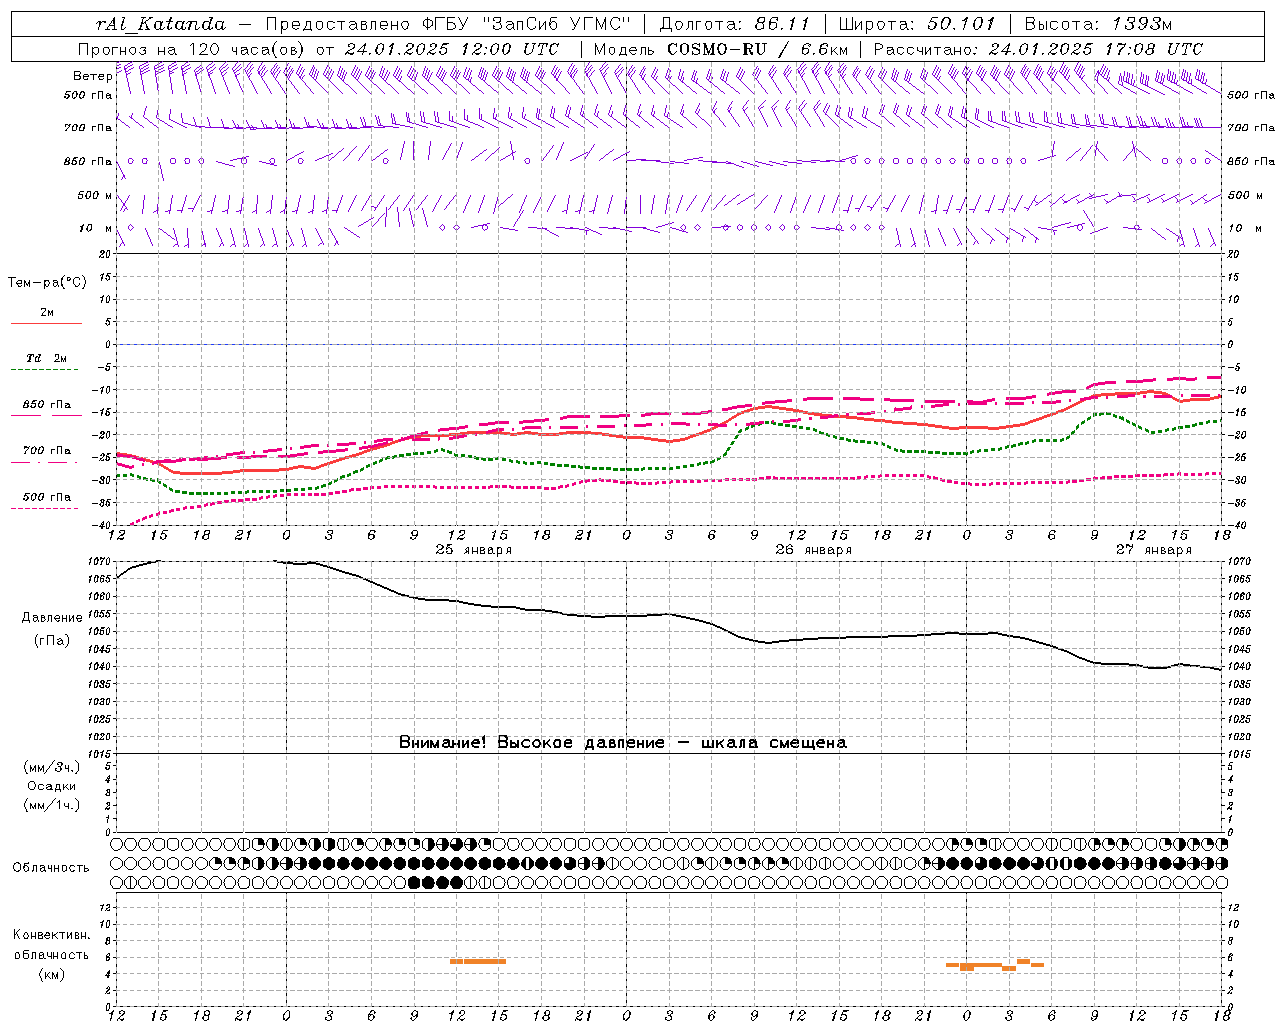The height and width of the screenshot is (1024, 1280).
Task: Click the Td 2м dashed legend entry
Action: click(45, 362)
